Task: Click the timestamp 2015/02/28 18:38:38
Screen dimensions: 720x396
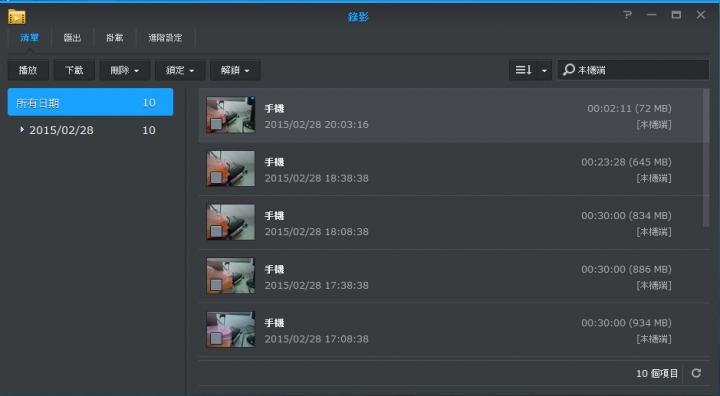Action: tap(316, 178)
